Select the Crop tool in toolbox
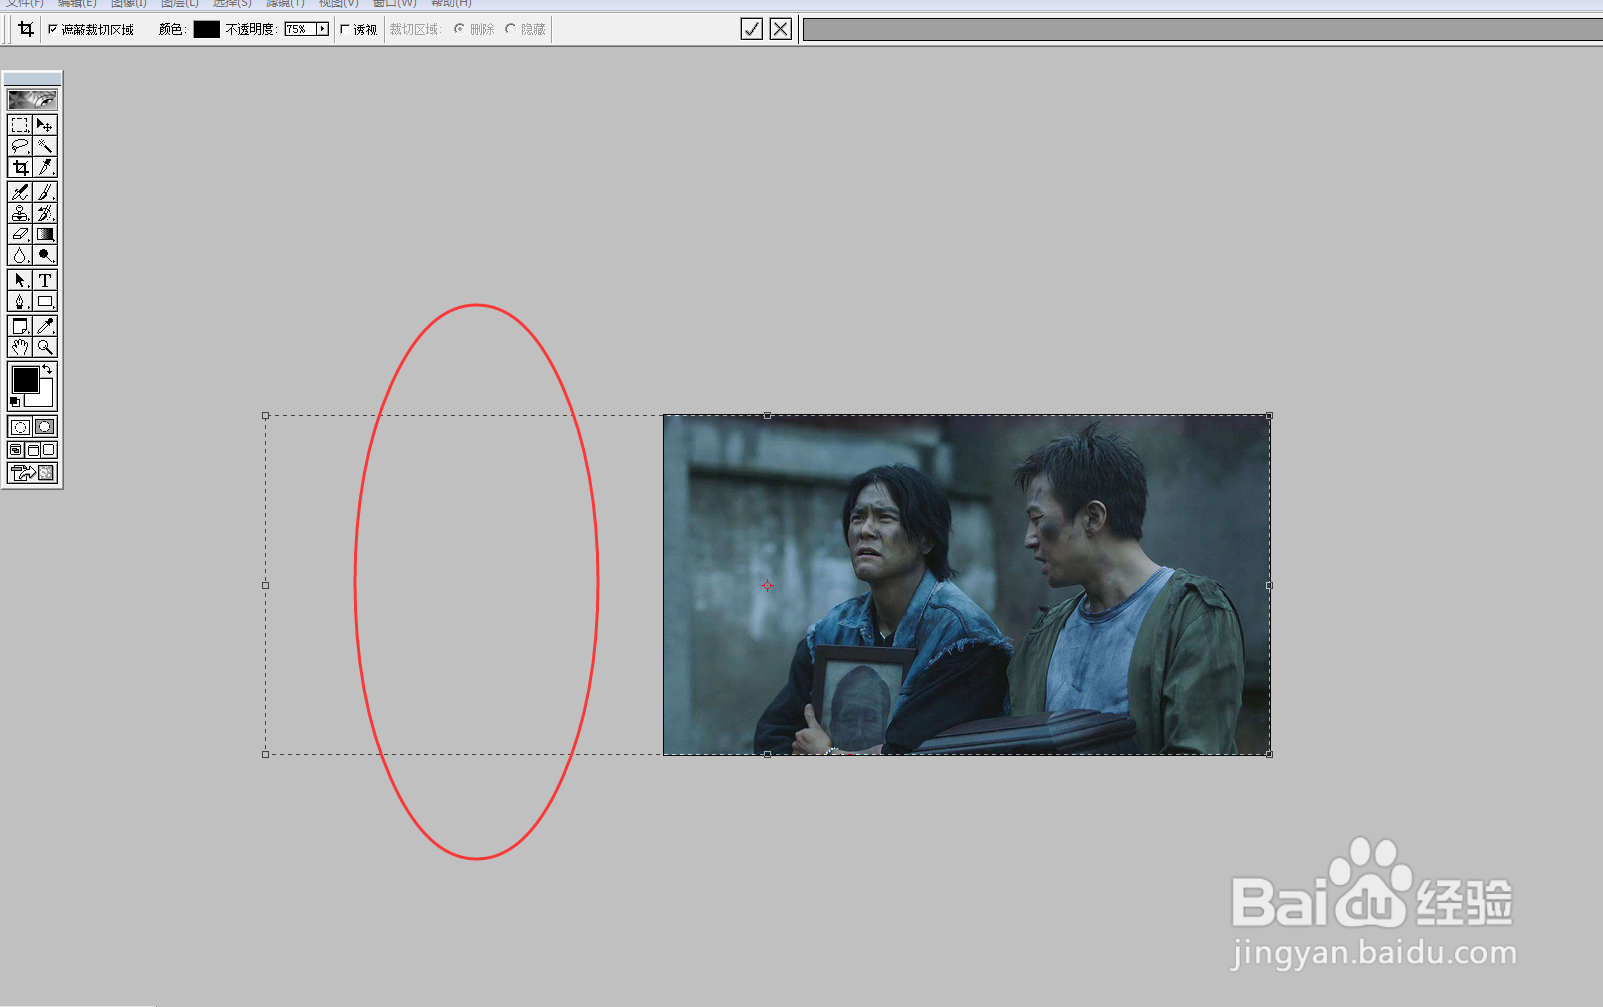The height and width of the screenshot is (1007, 1603). 19,167
